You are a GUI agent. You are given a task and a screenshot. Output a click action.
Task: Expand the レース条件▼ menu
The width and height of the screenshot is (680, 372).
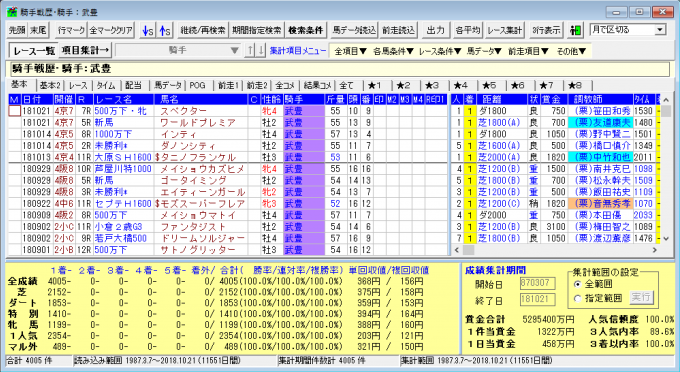pyautogui.click(x=440, y=51)
